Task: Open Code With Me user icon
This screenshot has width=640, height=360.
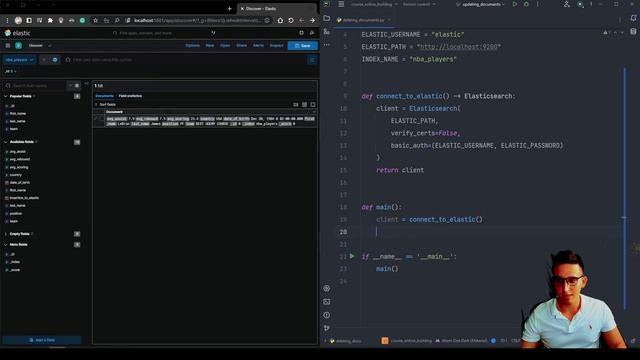Action: tap(567, 4)
